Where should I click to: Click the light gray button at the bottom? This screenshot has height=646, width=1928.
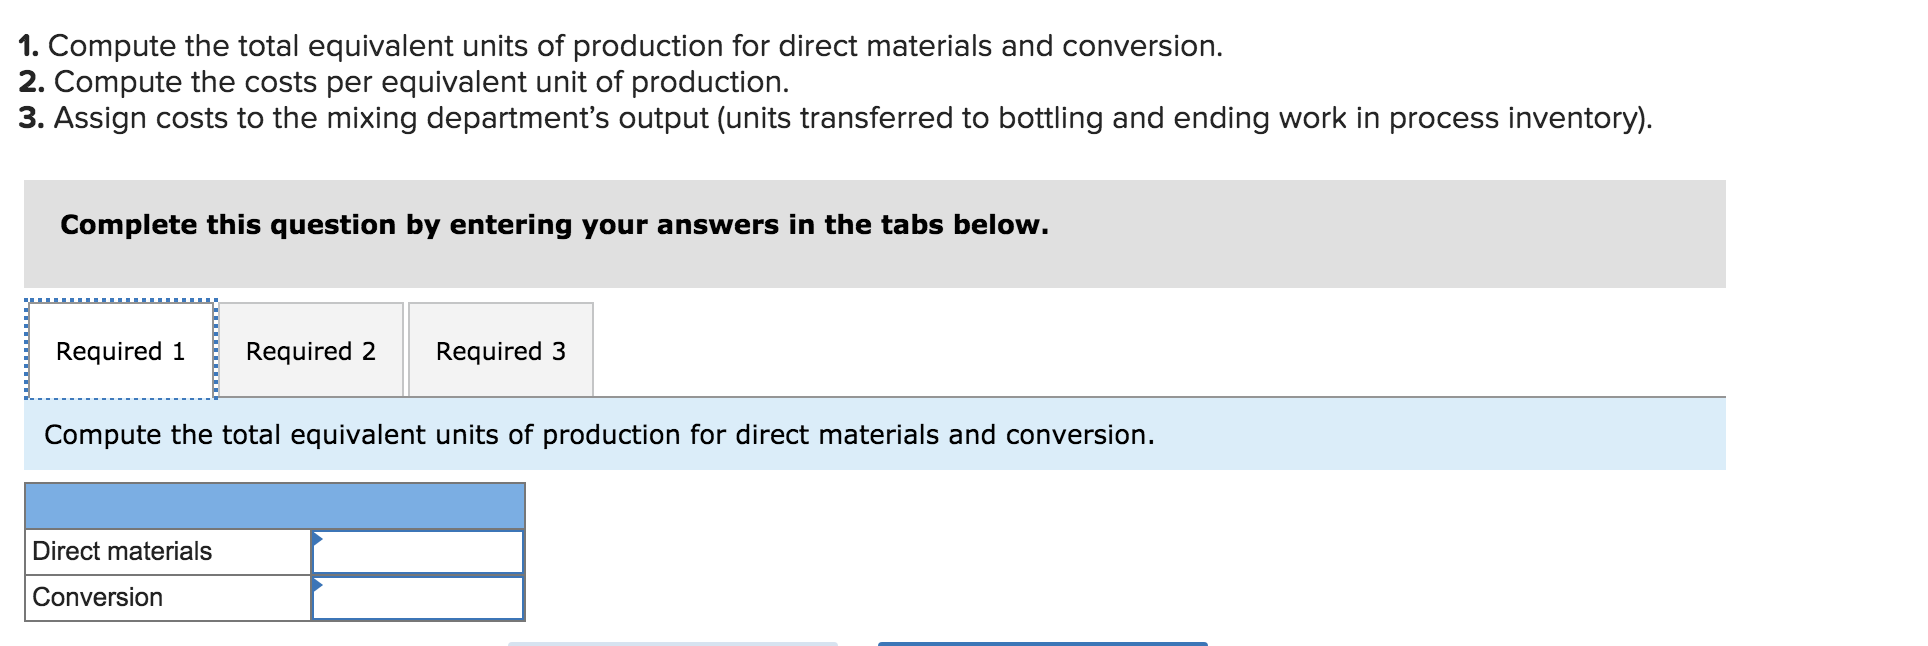tap(672, 642)
